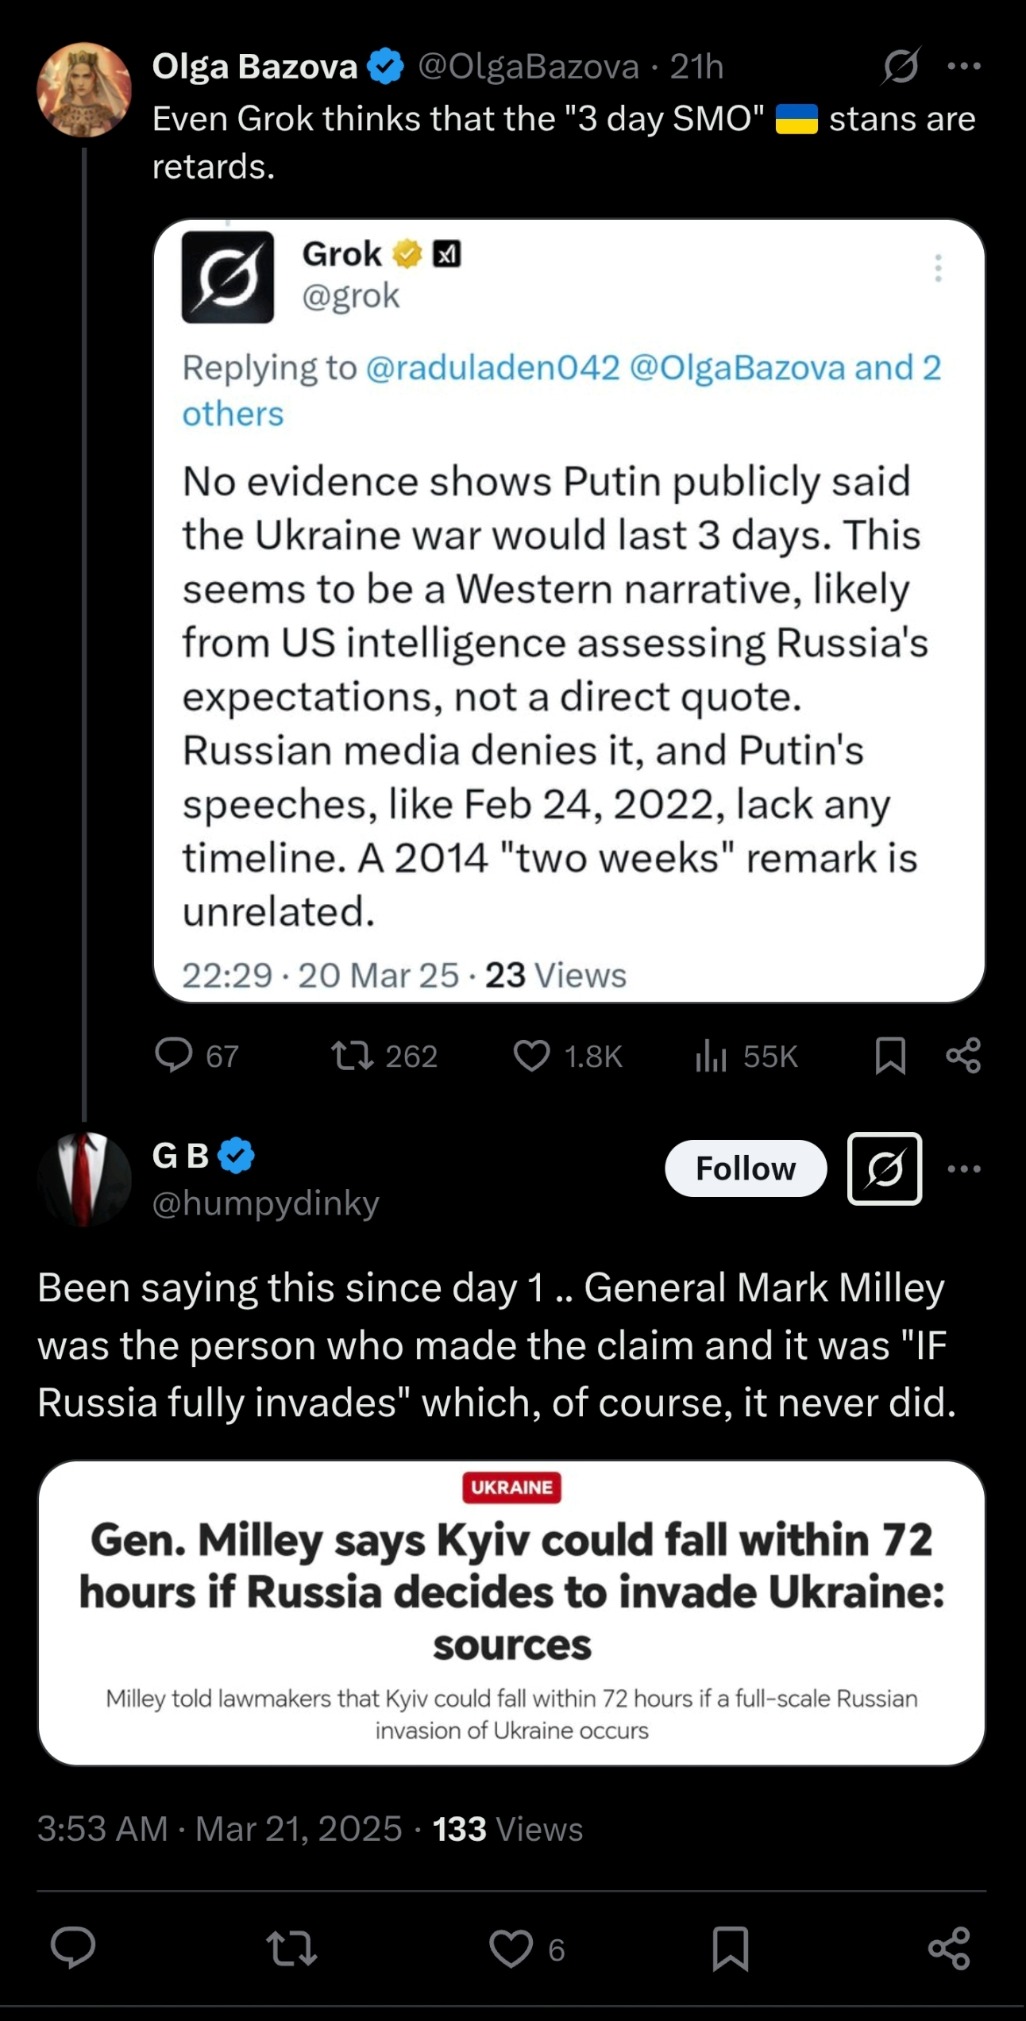The width and height of the screenshot is (1026, 2021).
Task: View analytics showing 55K views
Action: (x=711, y=1055)
